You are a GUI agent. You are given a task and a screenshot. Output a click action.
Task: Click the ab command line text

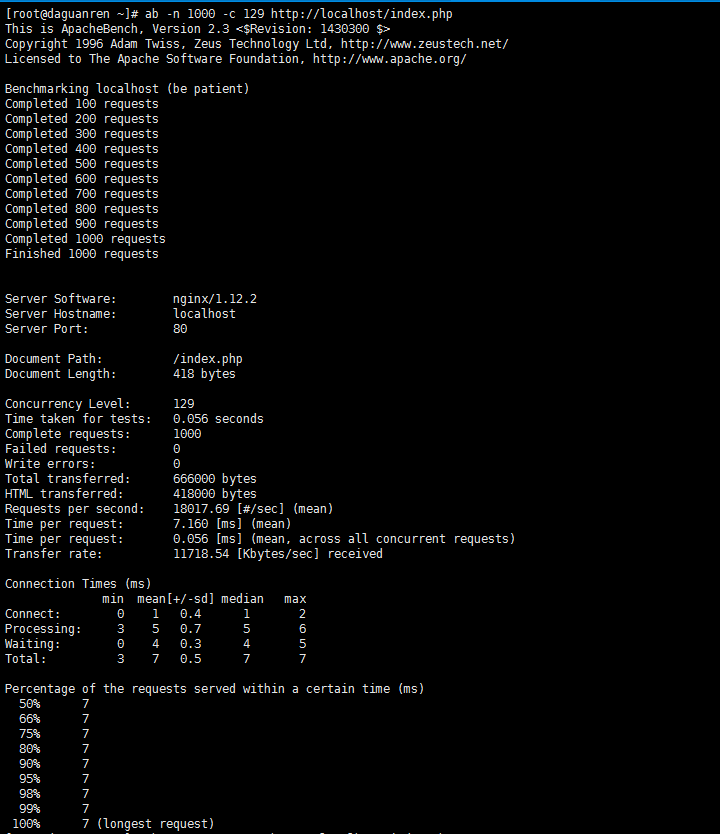tap(298, 14)
